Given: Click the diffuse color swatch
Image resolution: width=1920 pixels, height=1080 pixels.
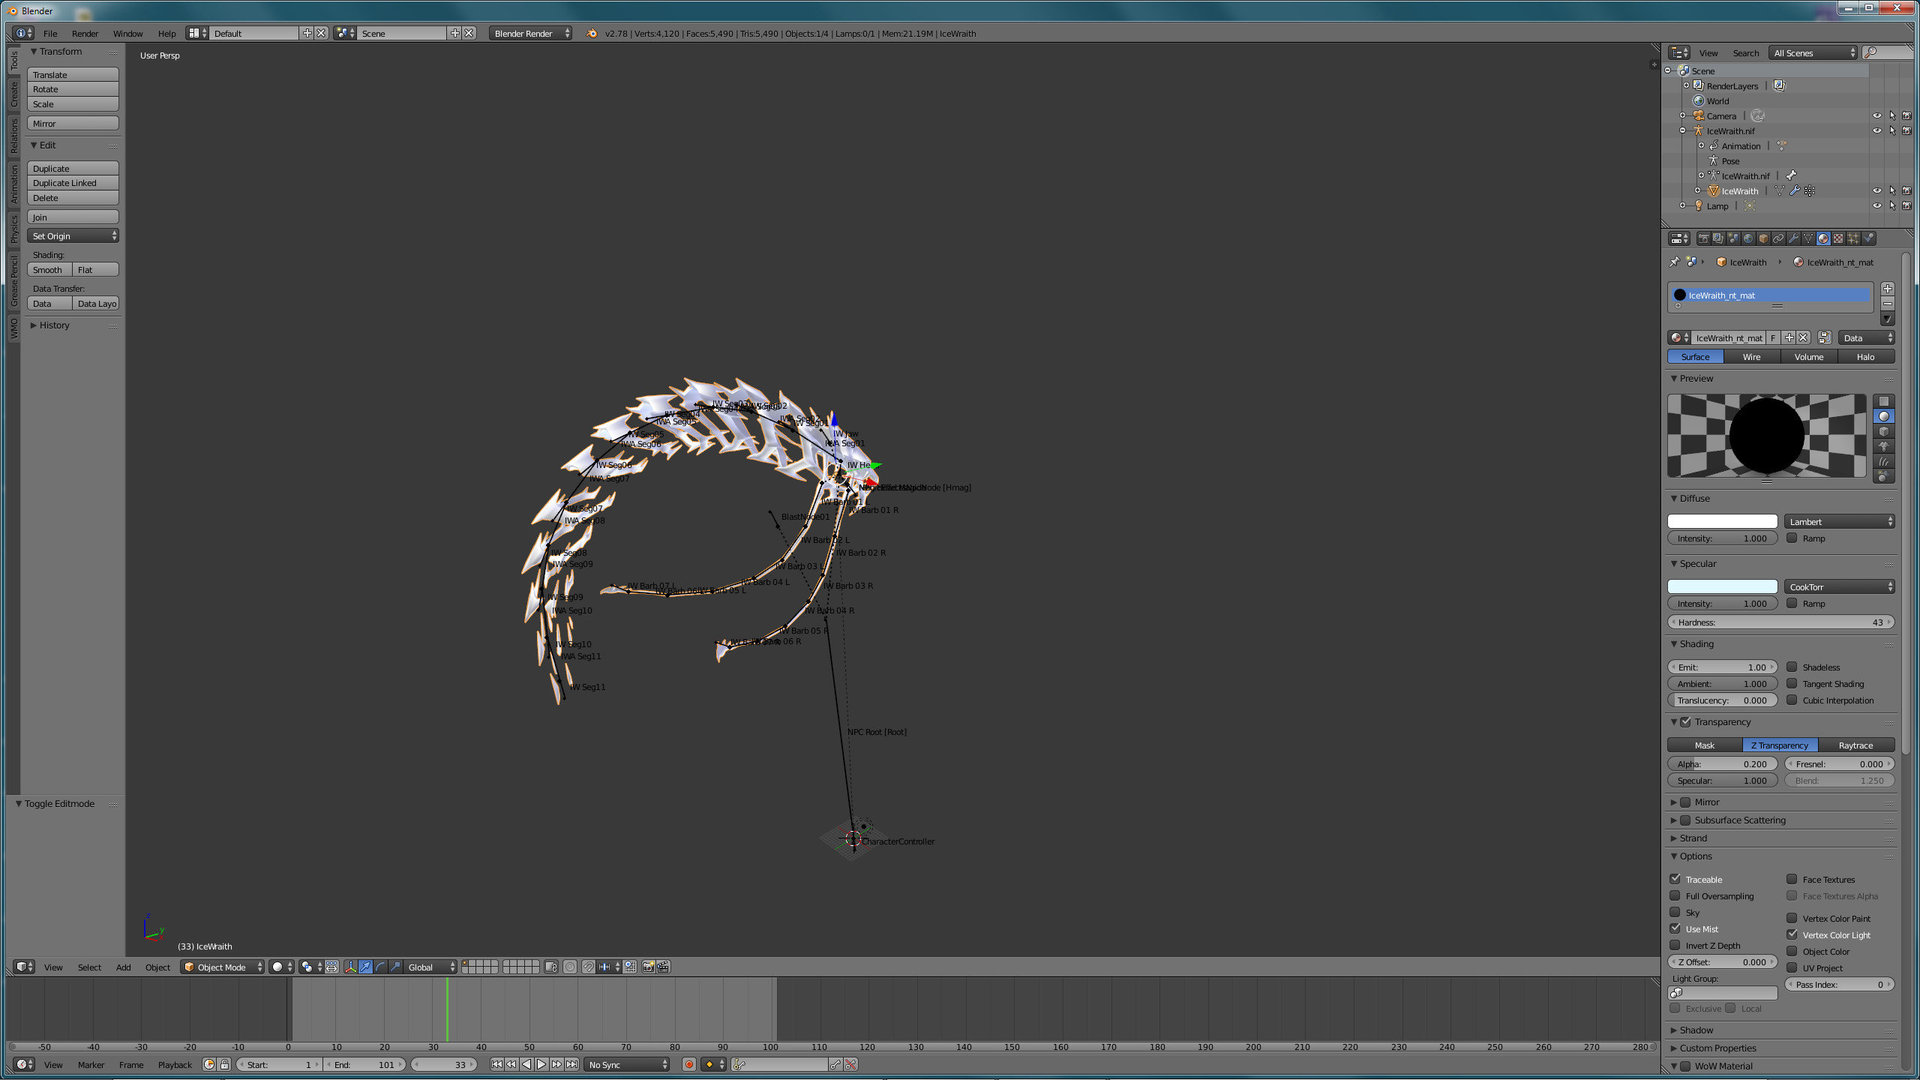Looking at the screenshot, I should tap(1722, 521).
